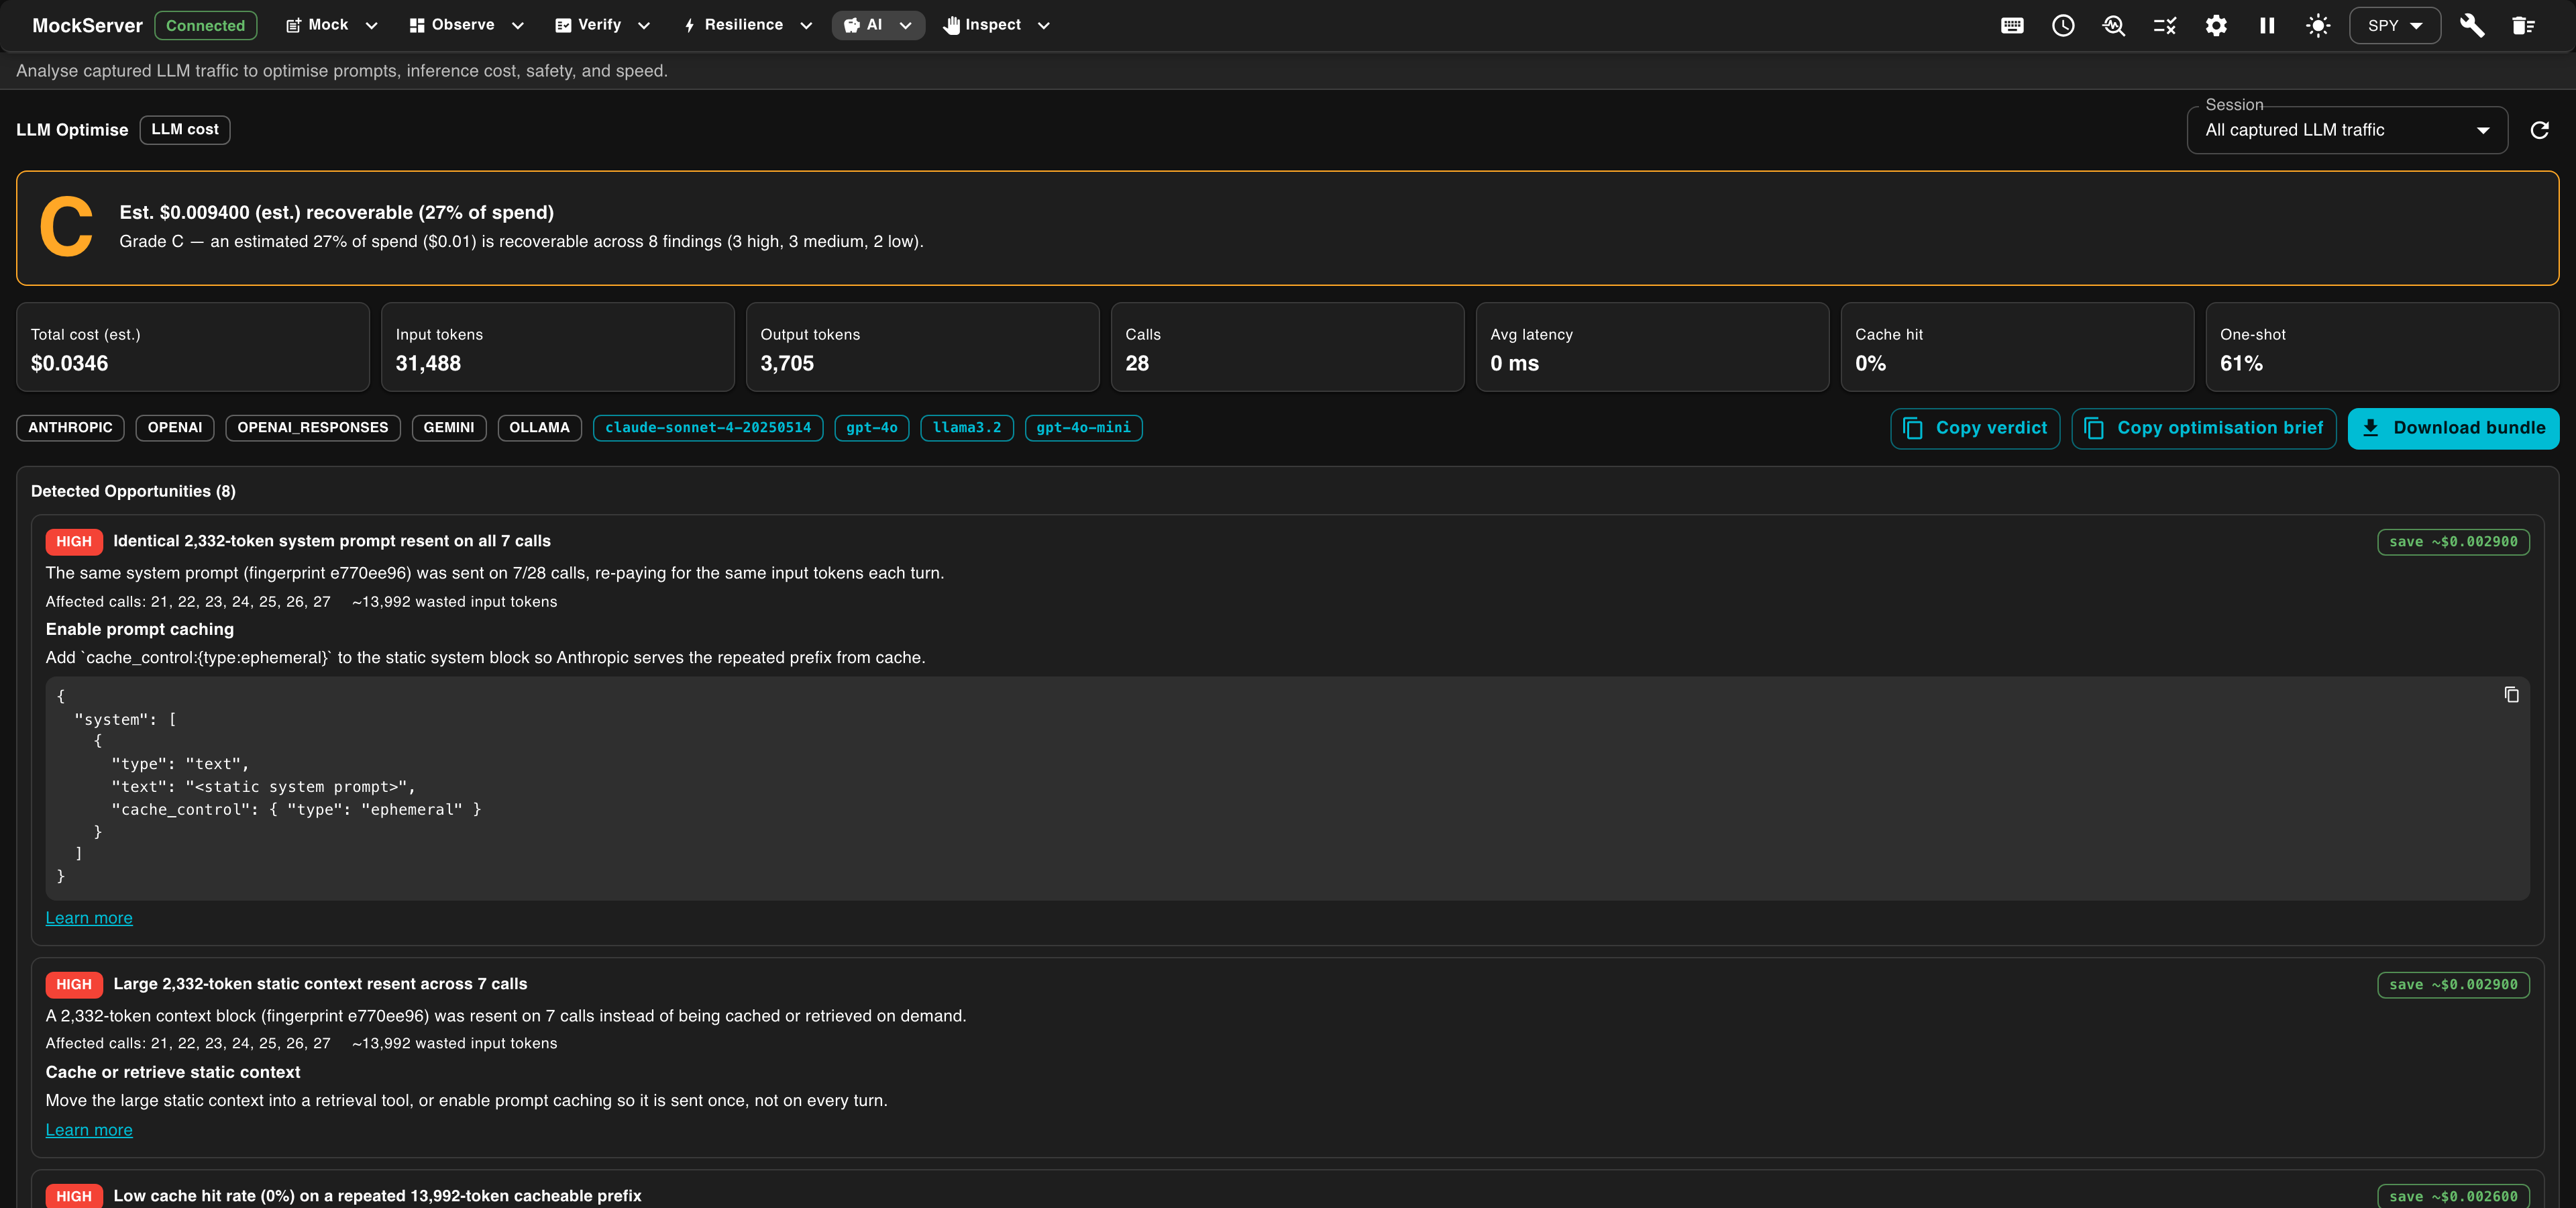Open the traffic search magnifier icon
The height and width of the screenshot is (1208, 2576).
pyautogui.click(x=2114, y=26)
